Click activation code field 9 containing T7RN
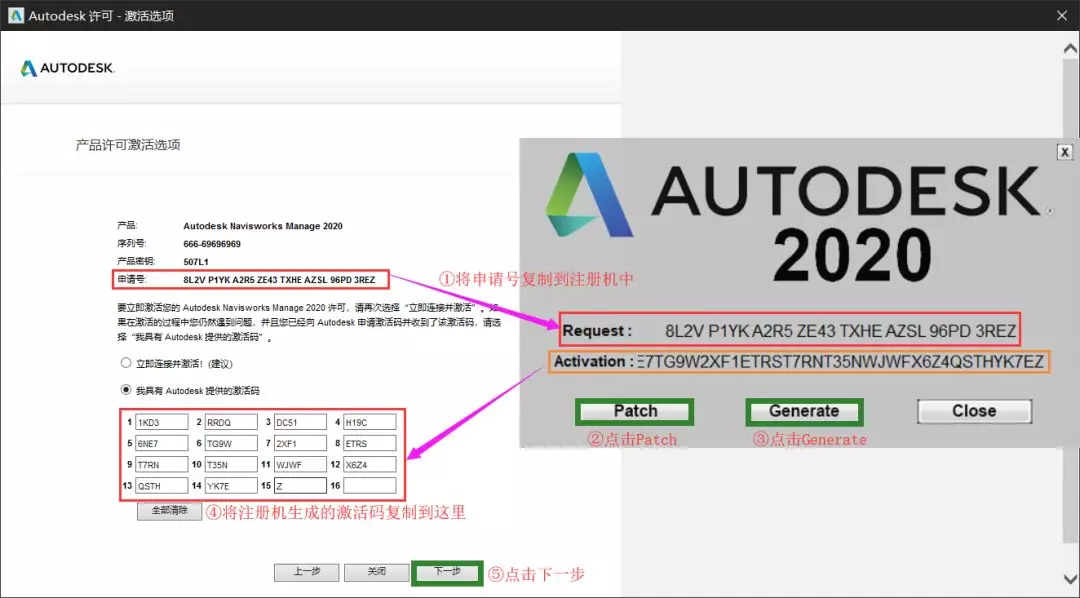 click(x=162, y=464)
